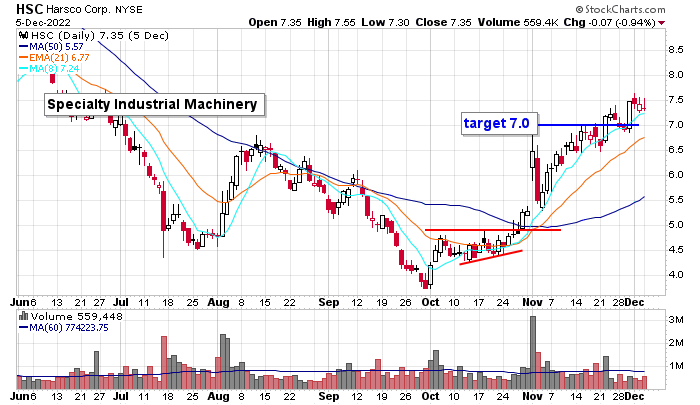Click Dec on the price chart date axis

pyautogui.click(x=634, y=302)
